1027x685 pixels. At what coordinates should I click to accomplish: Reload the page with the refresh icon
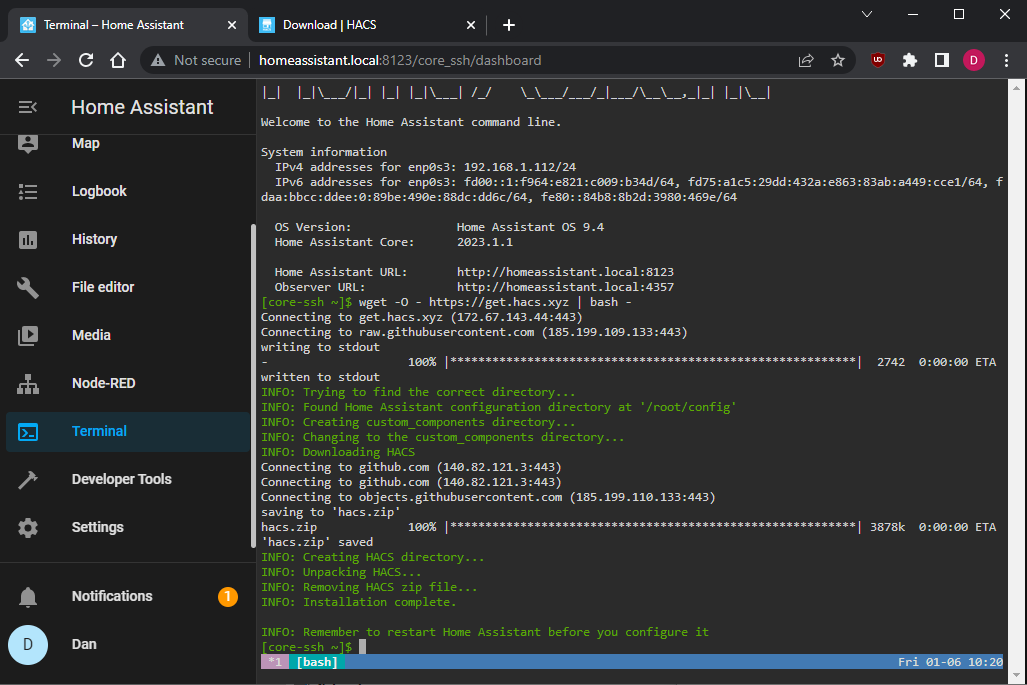coord(86,60)
